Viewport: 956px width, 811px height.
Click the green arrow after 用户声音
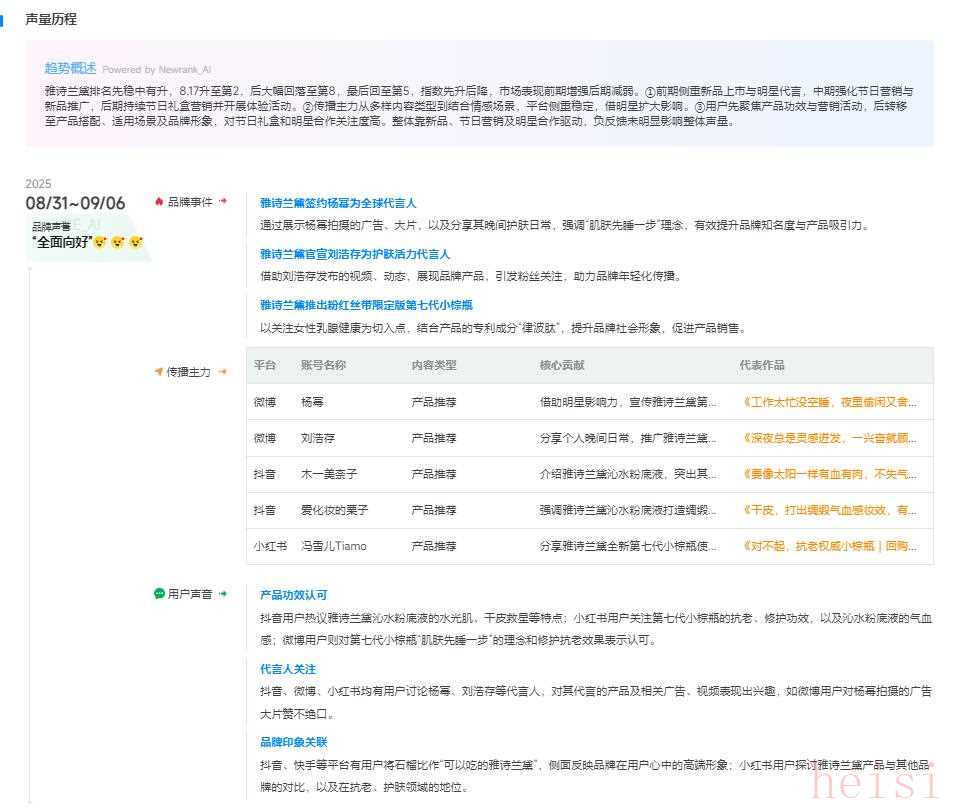(x=223, y=593)
